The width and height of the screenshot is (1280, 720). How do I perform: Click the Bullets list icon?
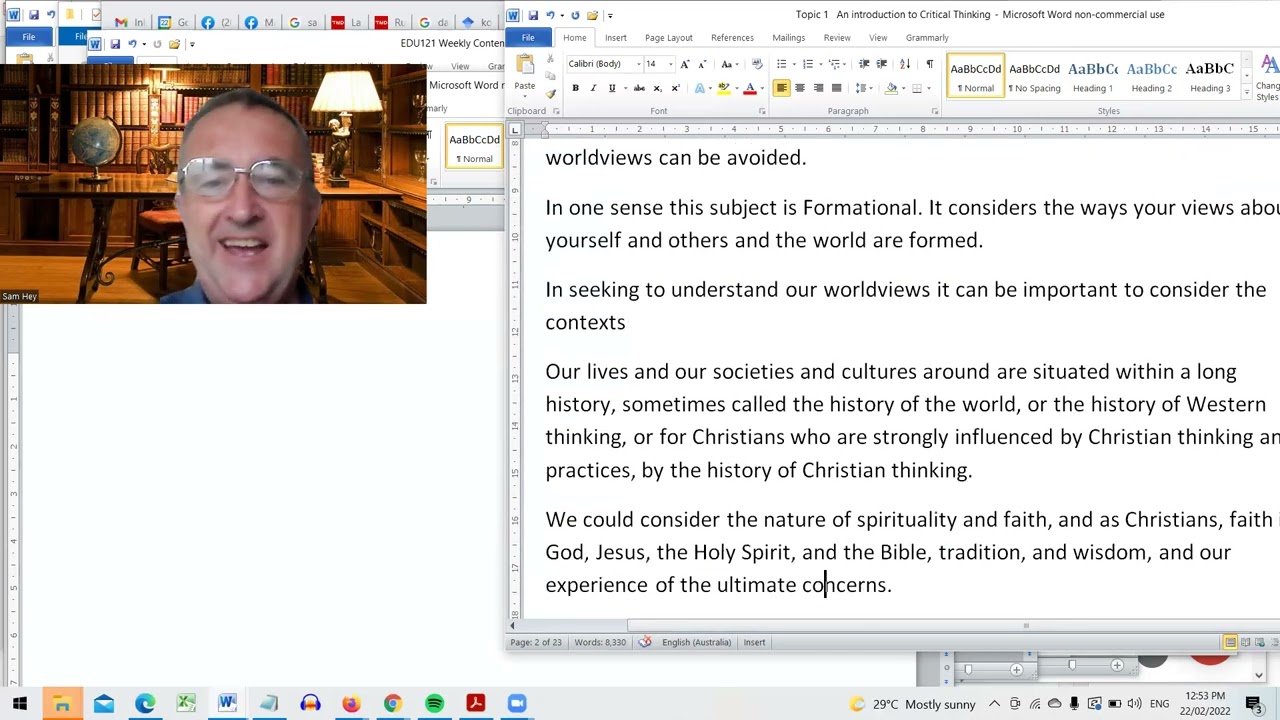[780, 64]
